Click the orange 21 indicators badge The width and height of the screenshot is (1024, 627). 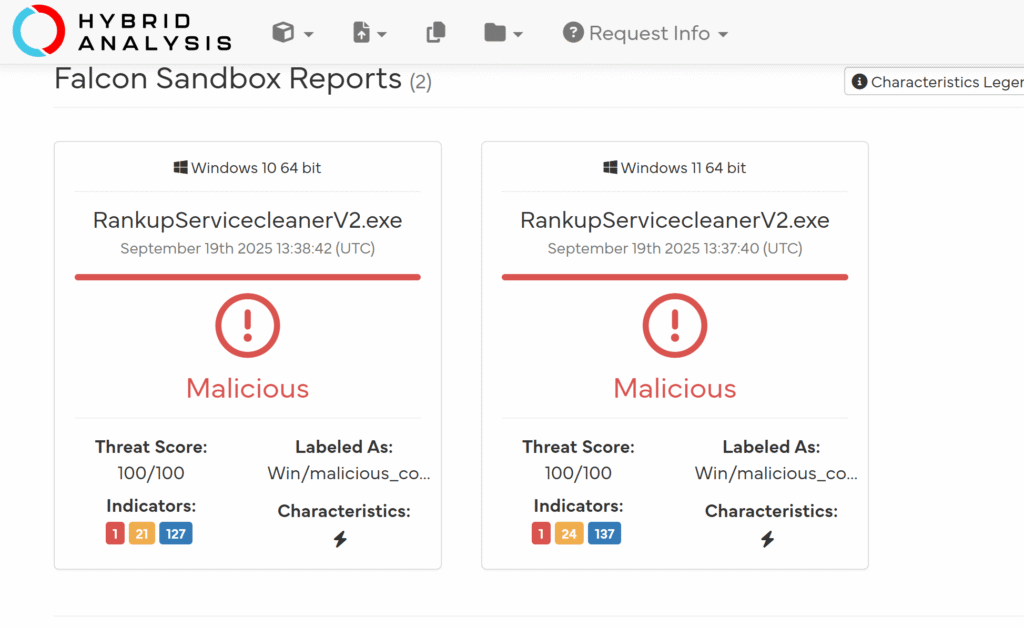tap(142, 534)
